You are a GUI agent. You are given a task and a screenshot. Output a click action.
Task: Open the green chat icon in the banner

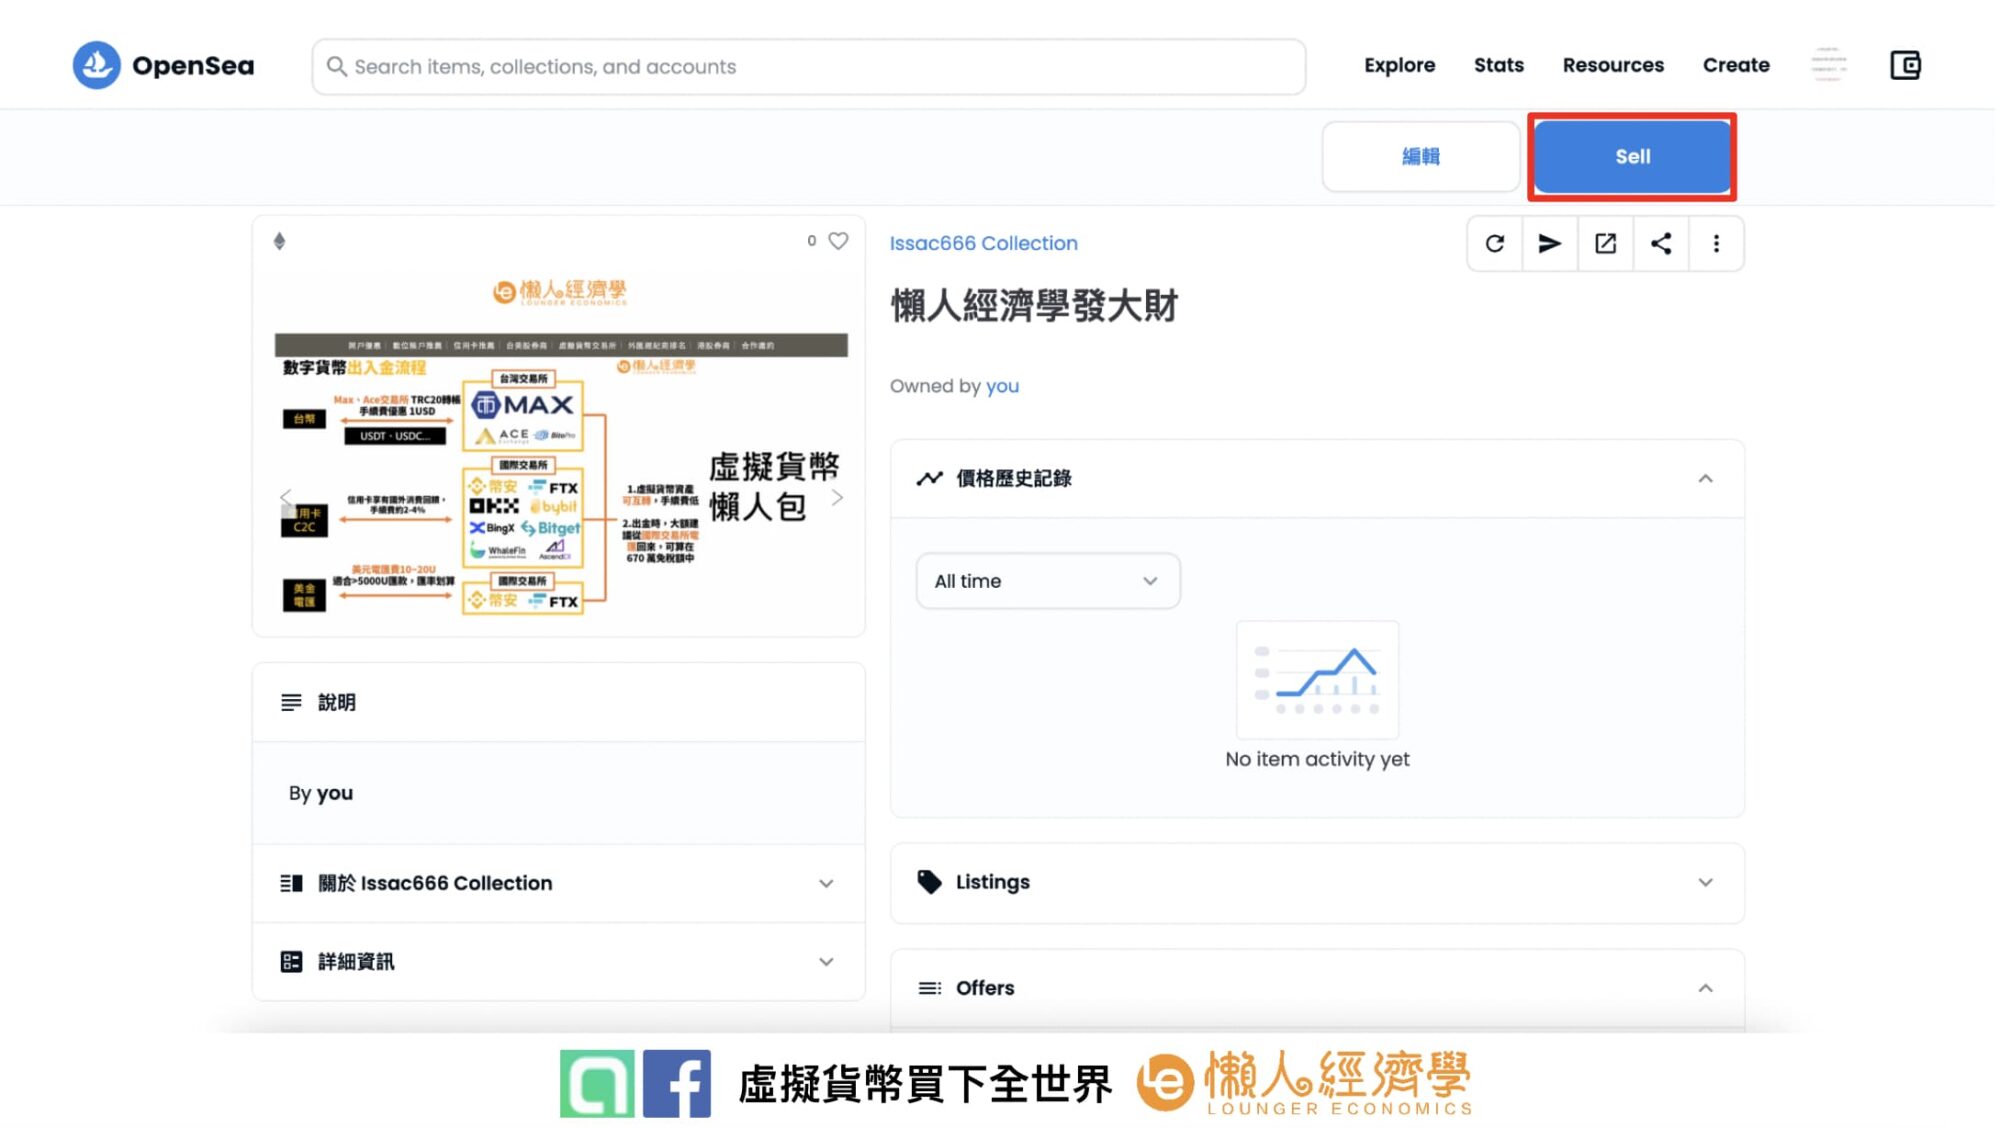[x=597, y=1083]
